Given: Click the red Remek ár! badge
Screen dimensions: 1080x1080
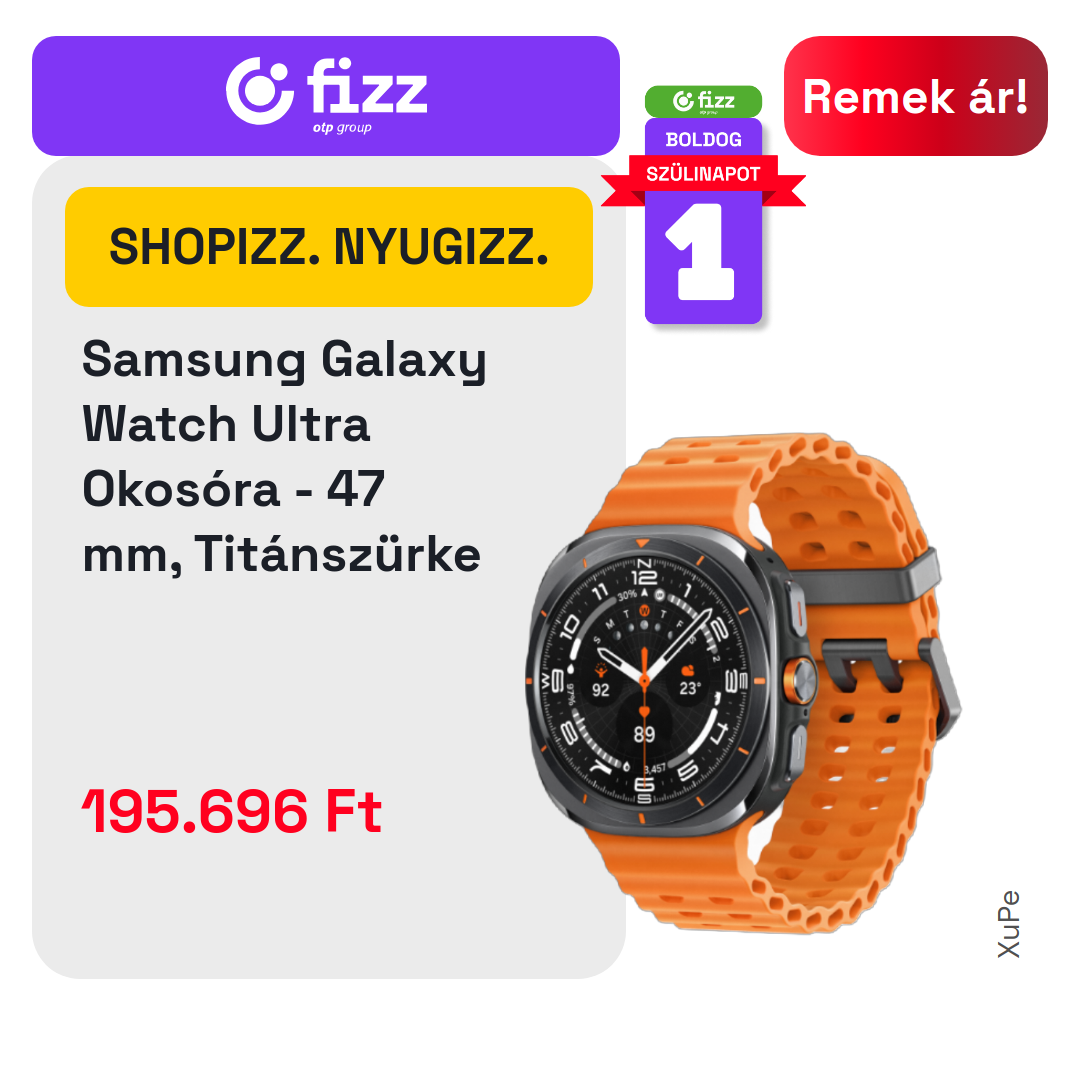Looking at the screenshot, I should coord(915,96).
